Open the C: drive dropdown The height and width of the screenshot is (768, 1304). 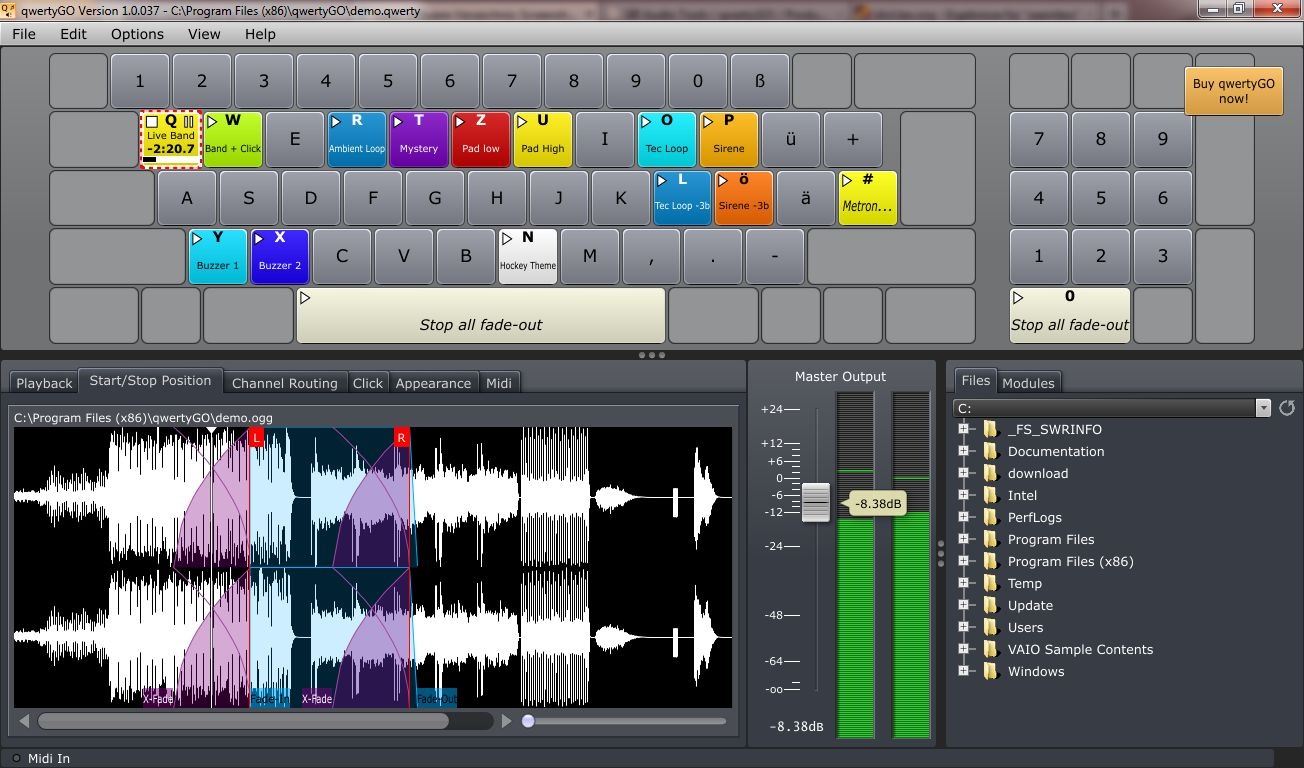pyautogui.click(x=1263, y=408)
